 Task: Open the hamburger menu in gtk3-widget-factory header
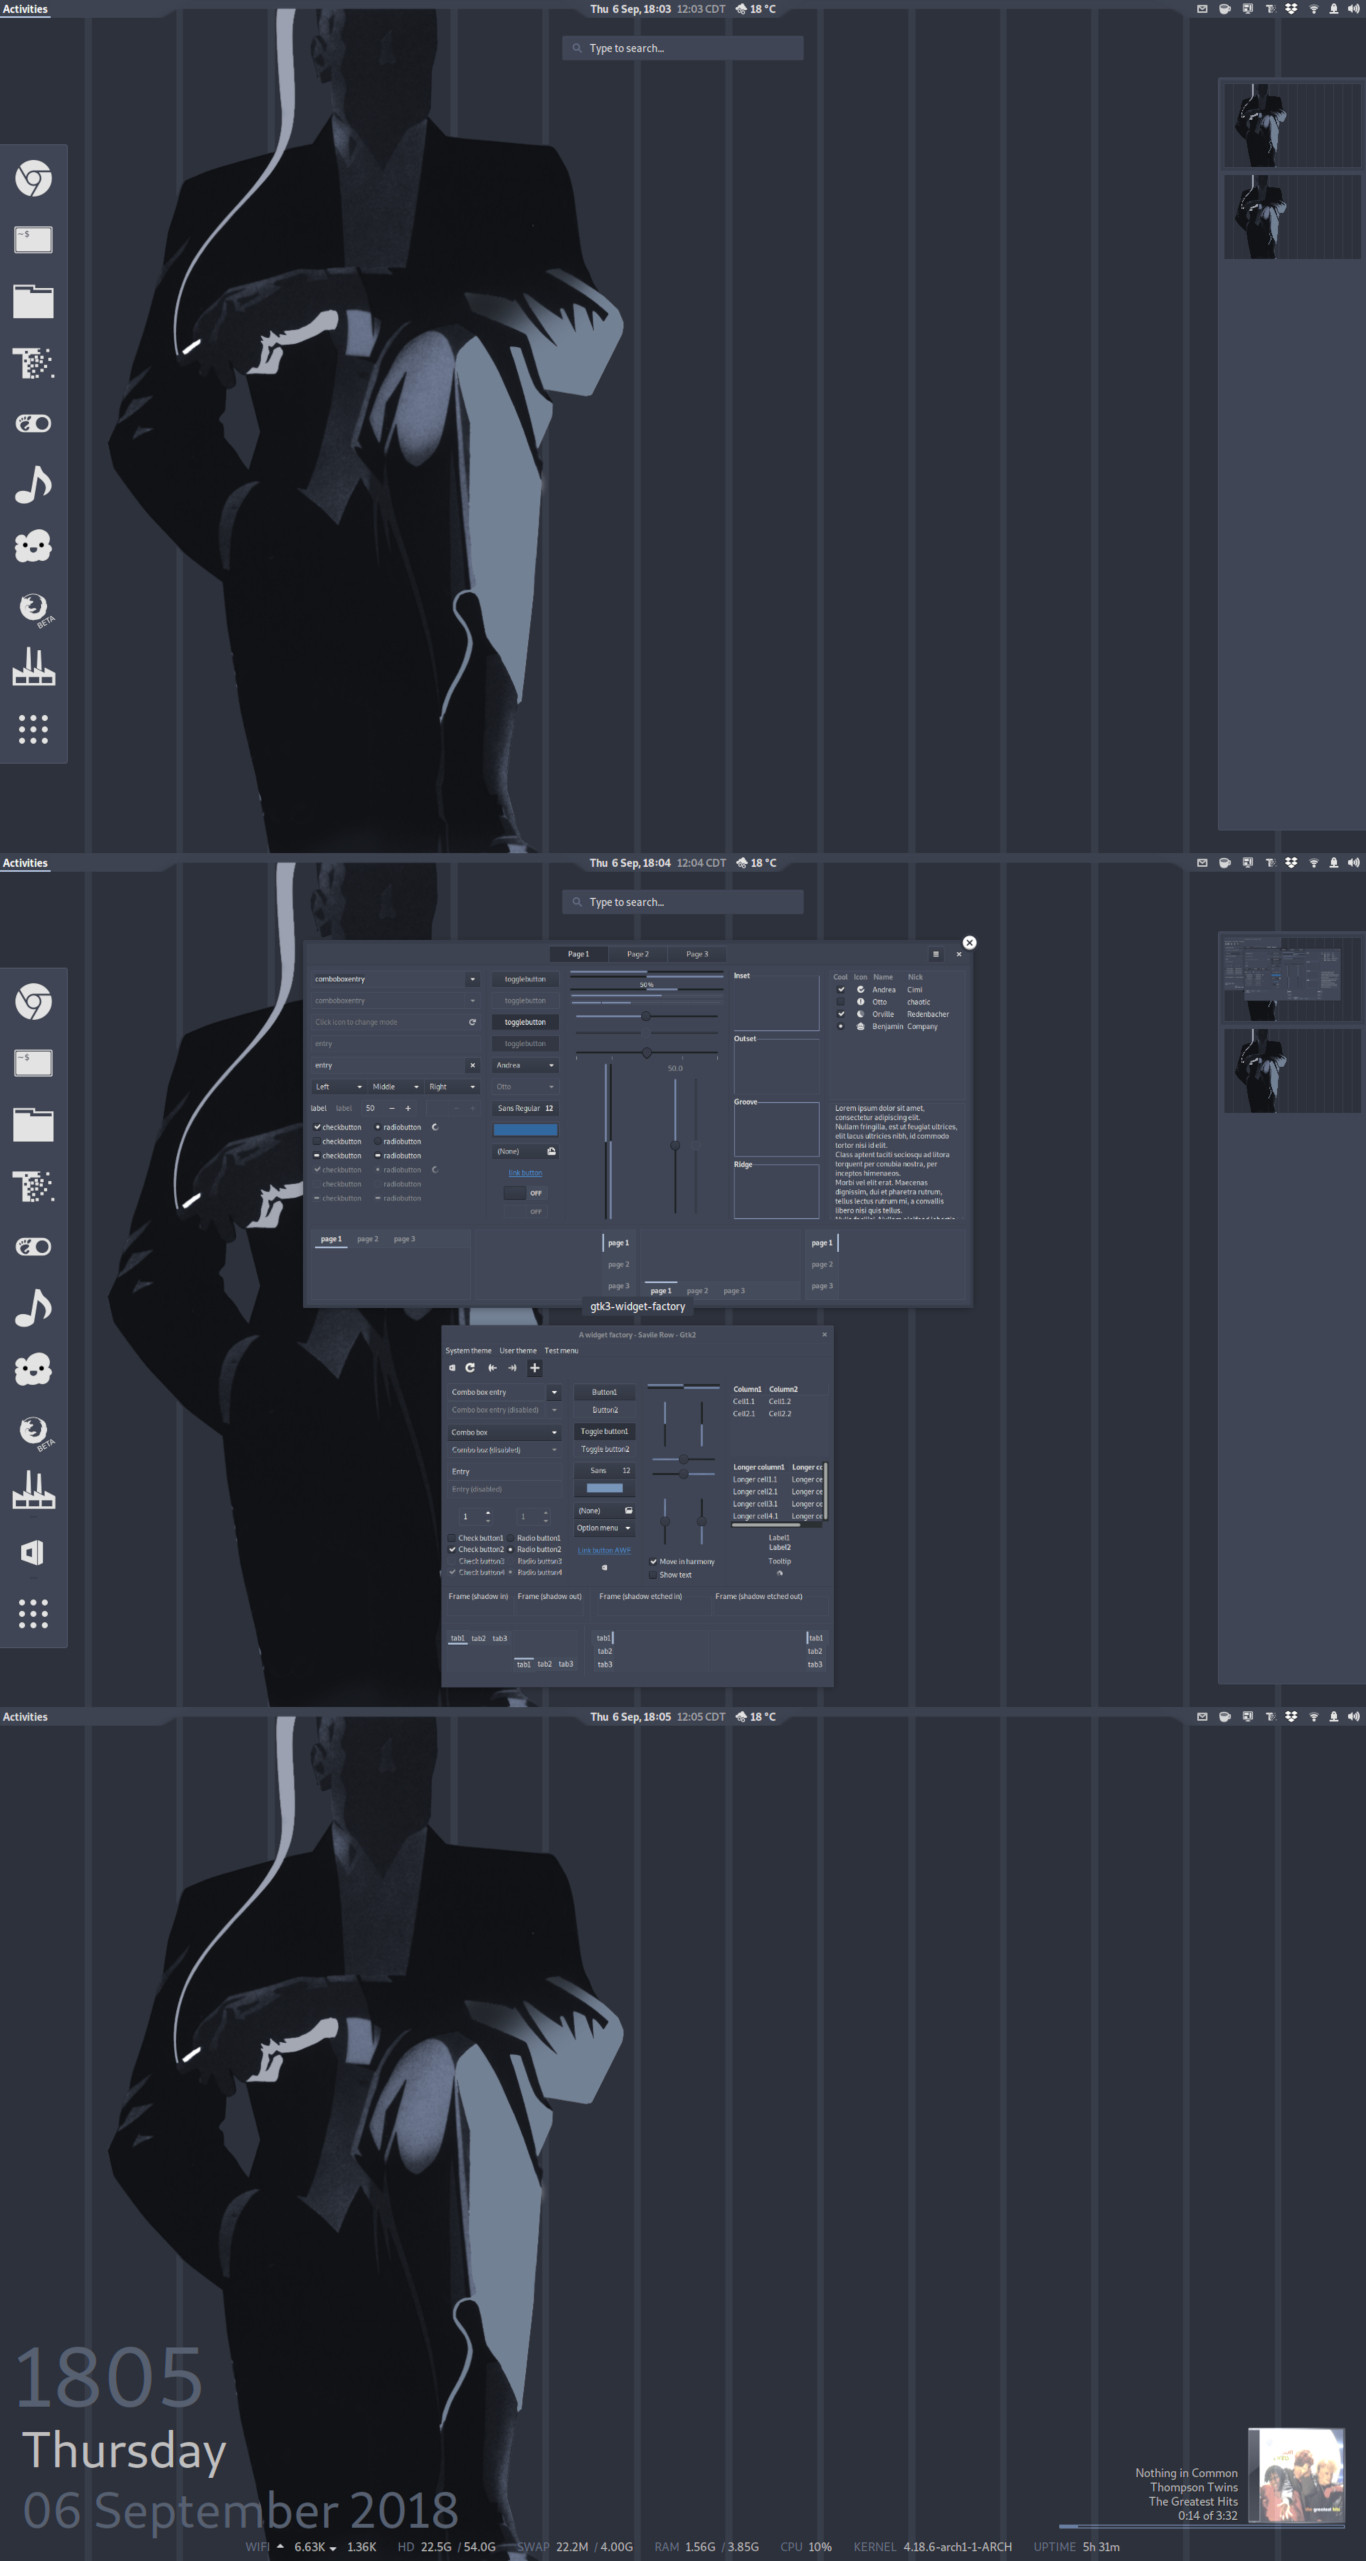(936, 954)
